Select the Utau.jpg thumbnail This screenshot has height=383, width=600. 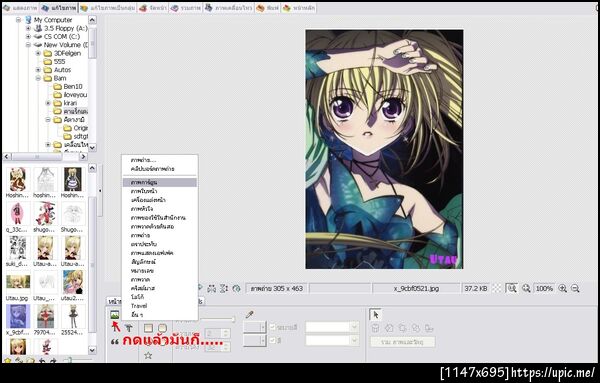18,285
